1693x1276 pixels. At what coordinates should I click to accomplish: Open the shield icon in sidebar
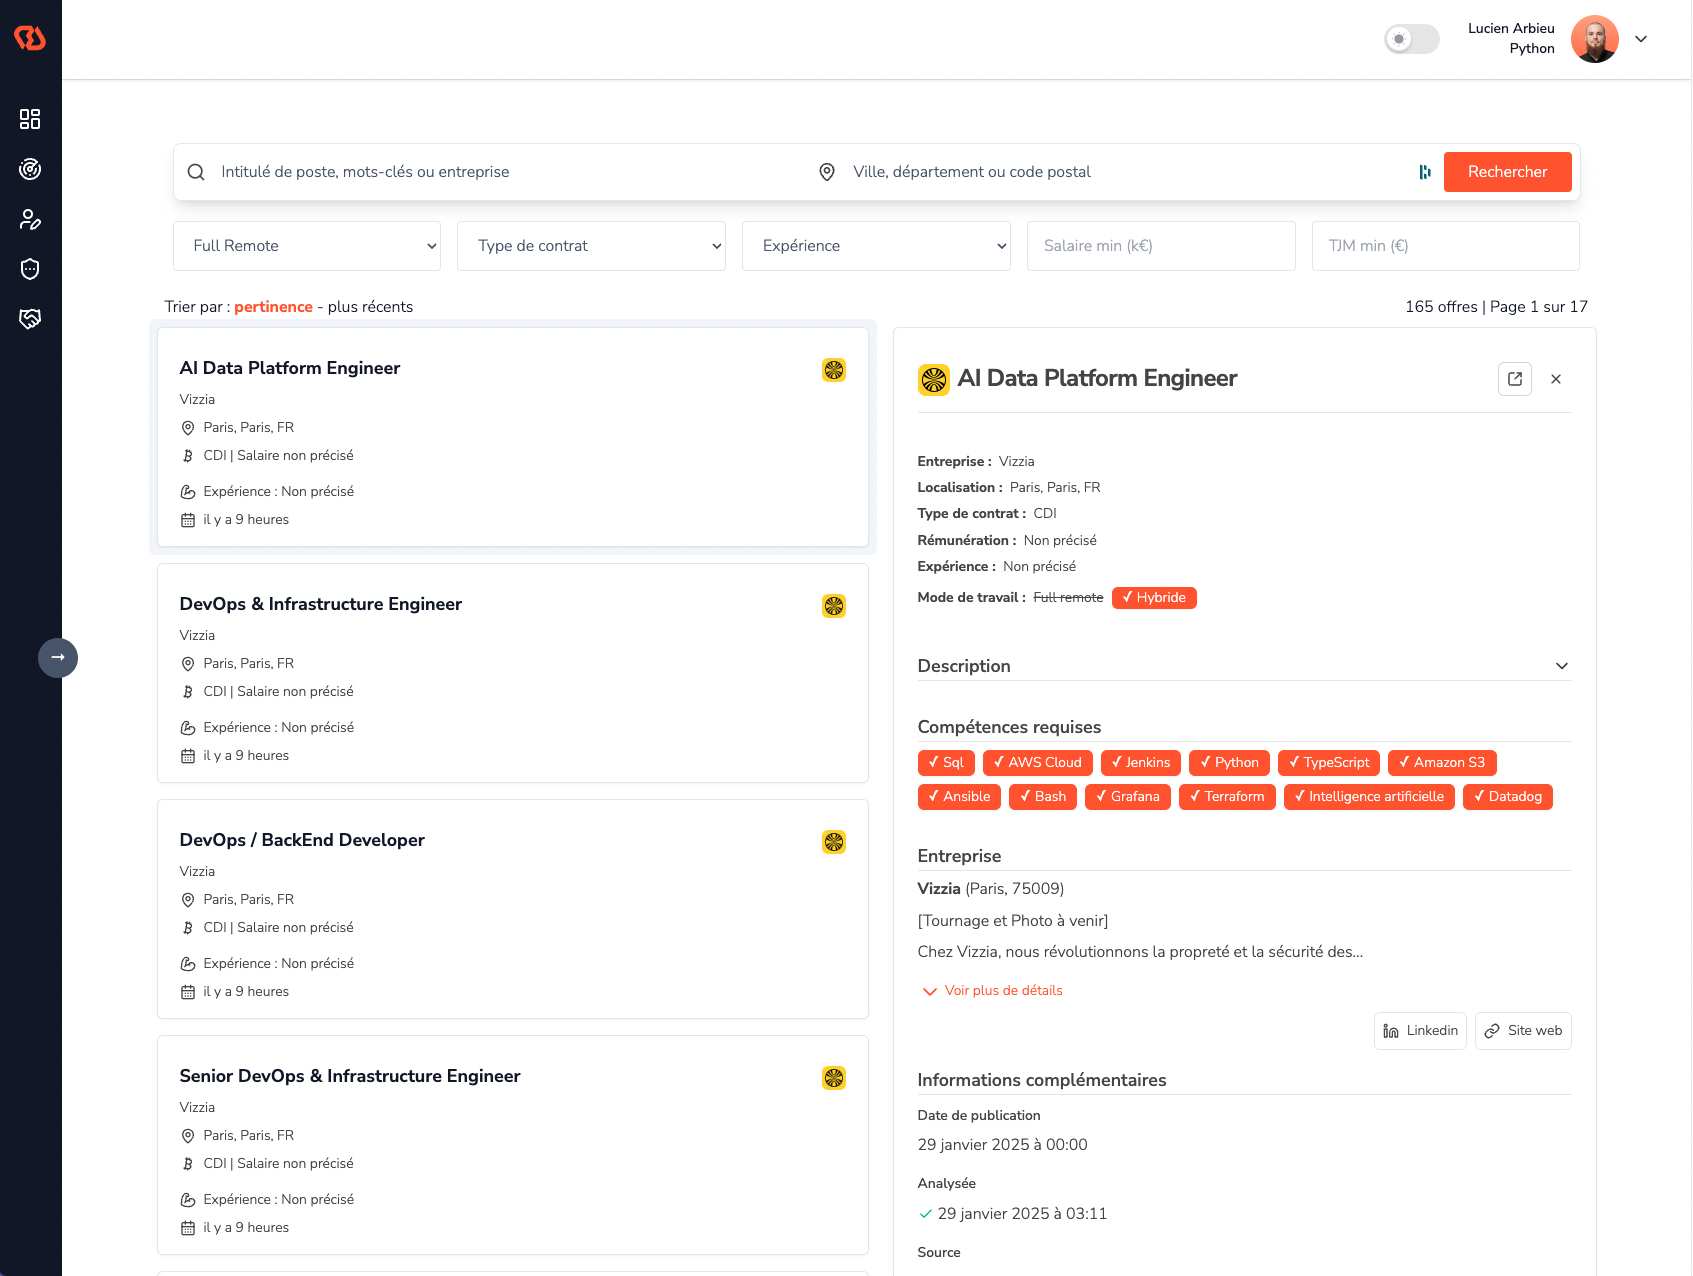click(x=30, y=269)
